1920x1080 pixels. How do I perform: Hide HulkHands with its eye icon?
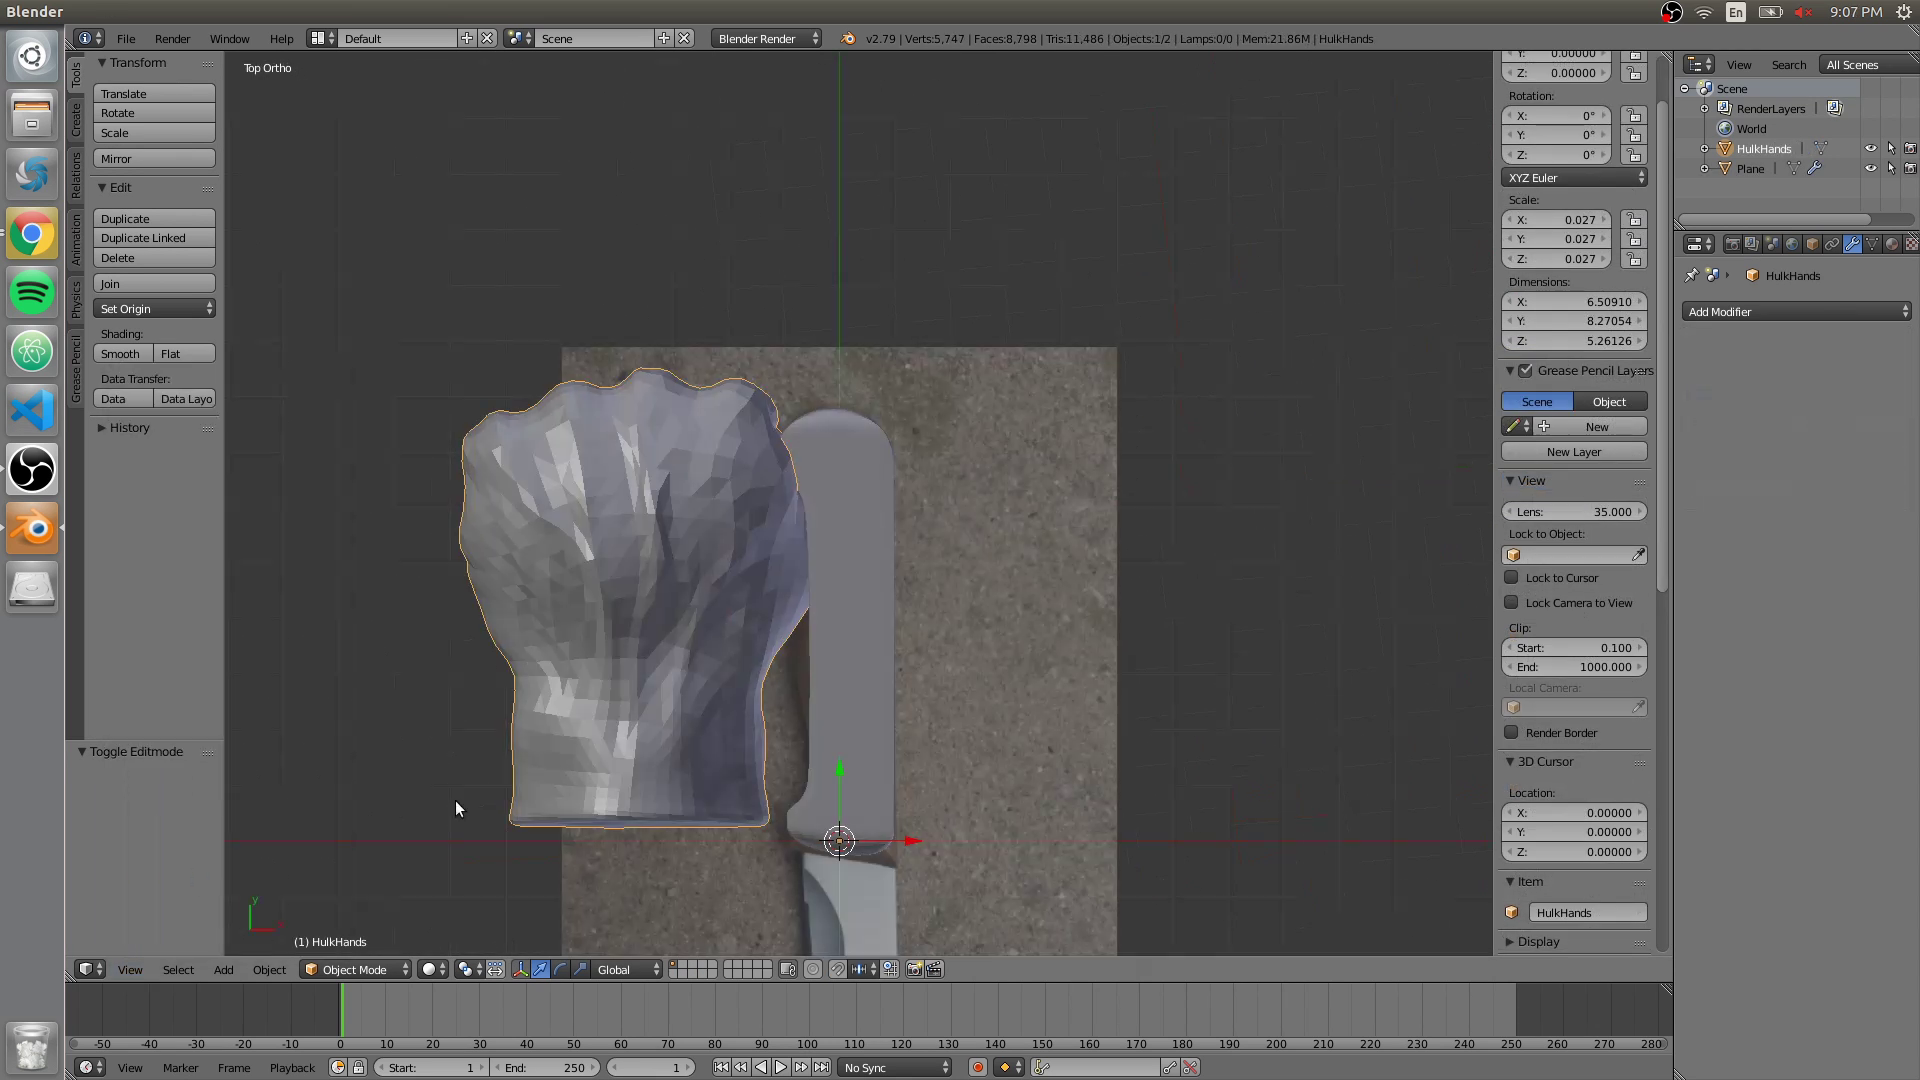(x=1871, y=149)
